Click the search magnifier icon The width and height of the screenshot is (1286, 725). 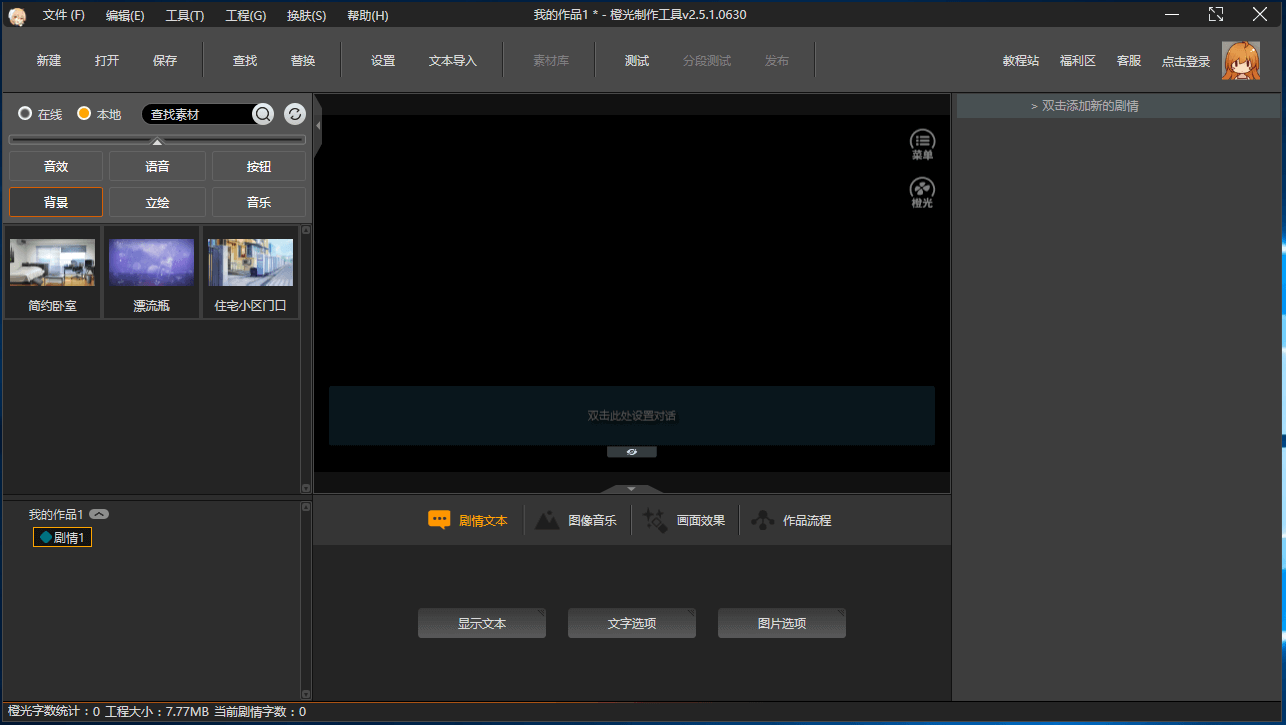(263, 114)
